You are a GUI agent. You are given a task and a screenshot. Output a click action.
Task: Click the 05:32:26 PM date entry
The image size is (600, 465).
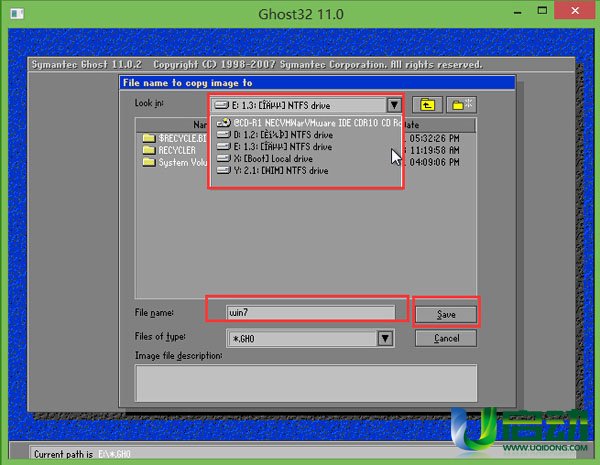pyautogui.click(x=434, y=138)
